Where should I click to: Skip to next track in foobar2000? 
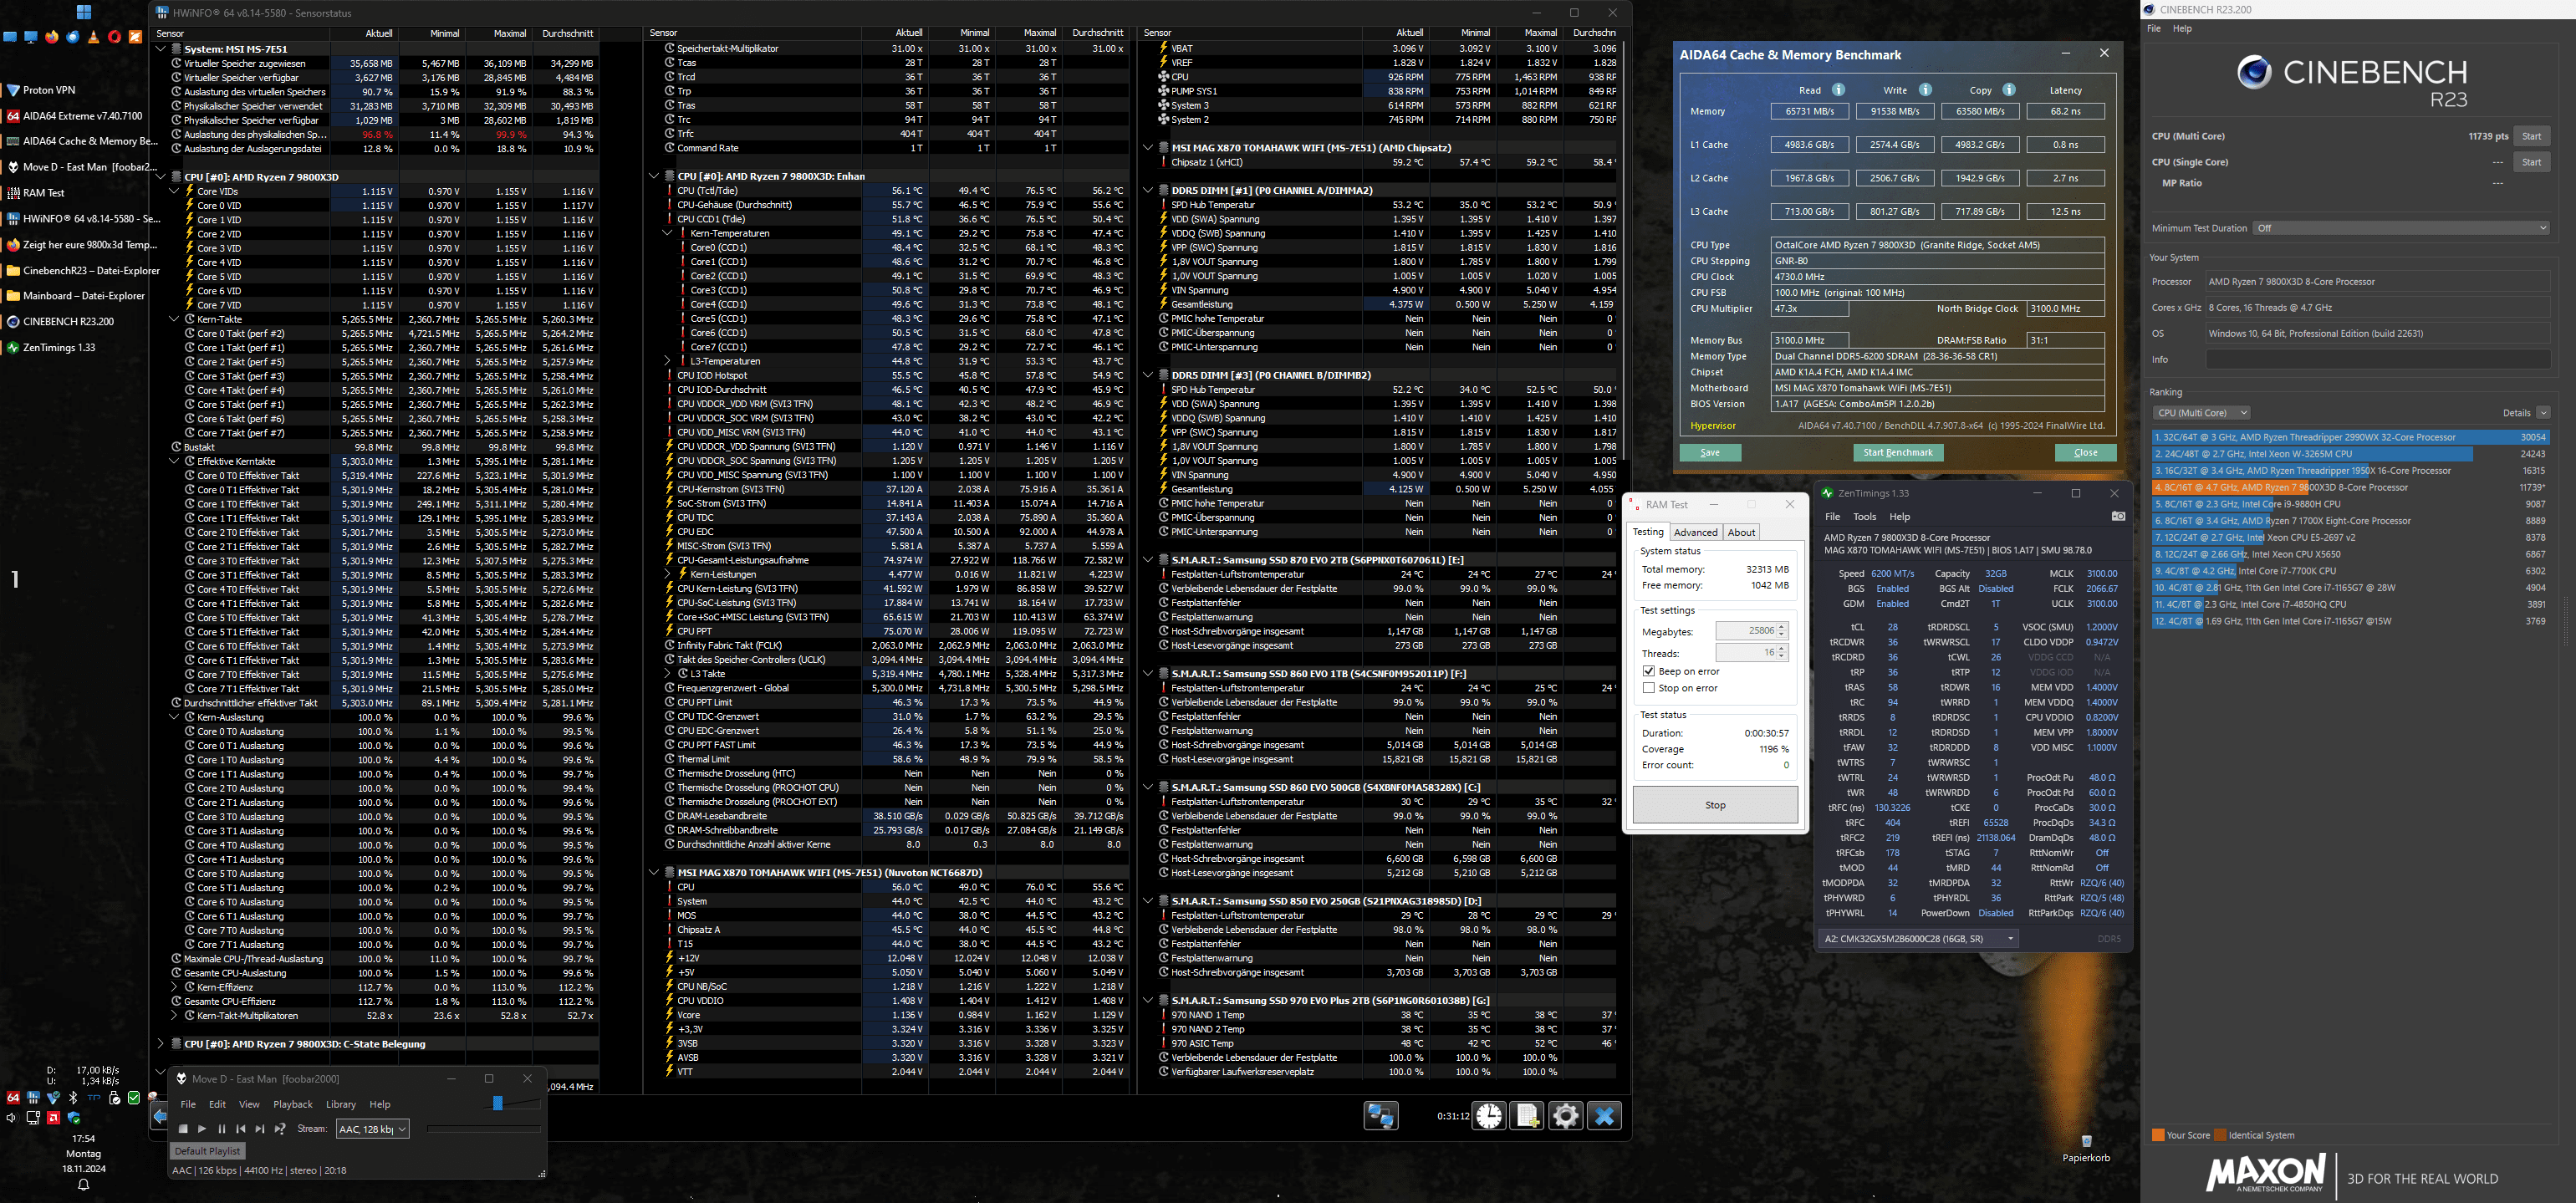coord(260,1129)
